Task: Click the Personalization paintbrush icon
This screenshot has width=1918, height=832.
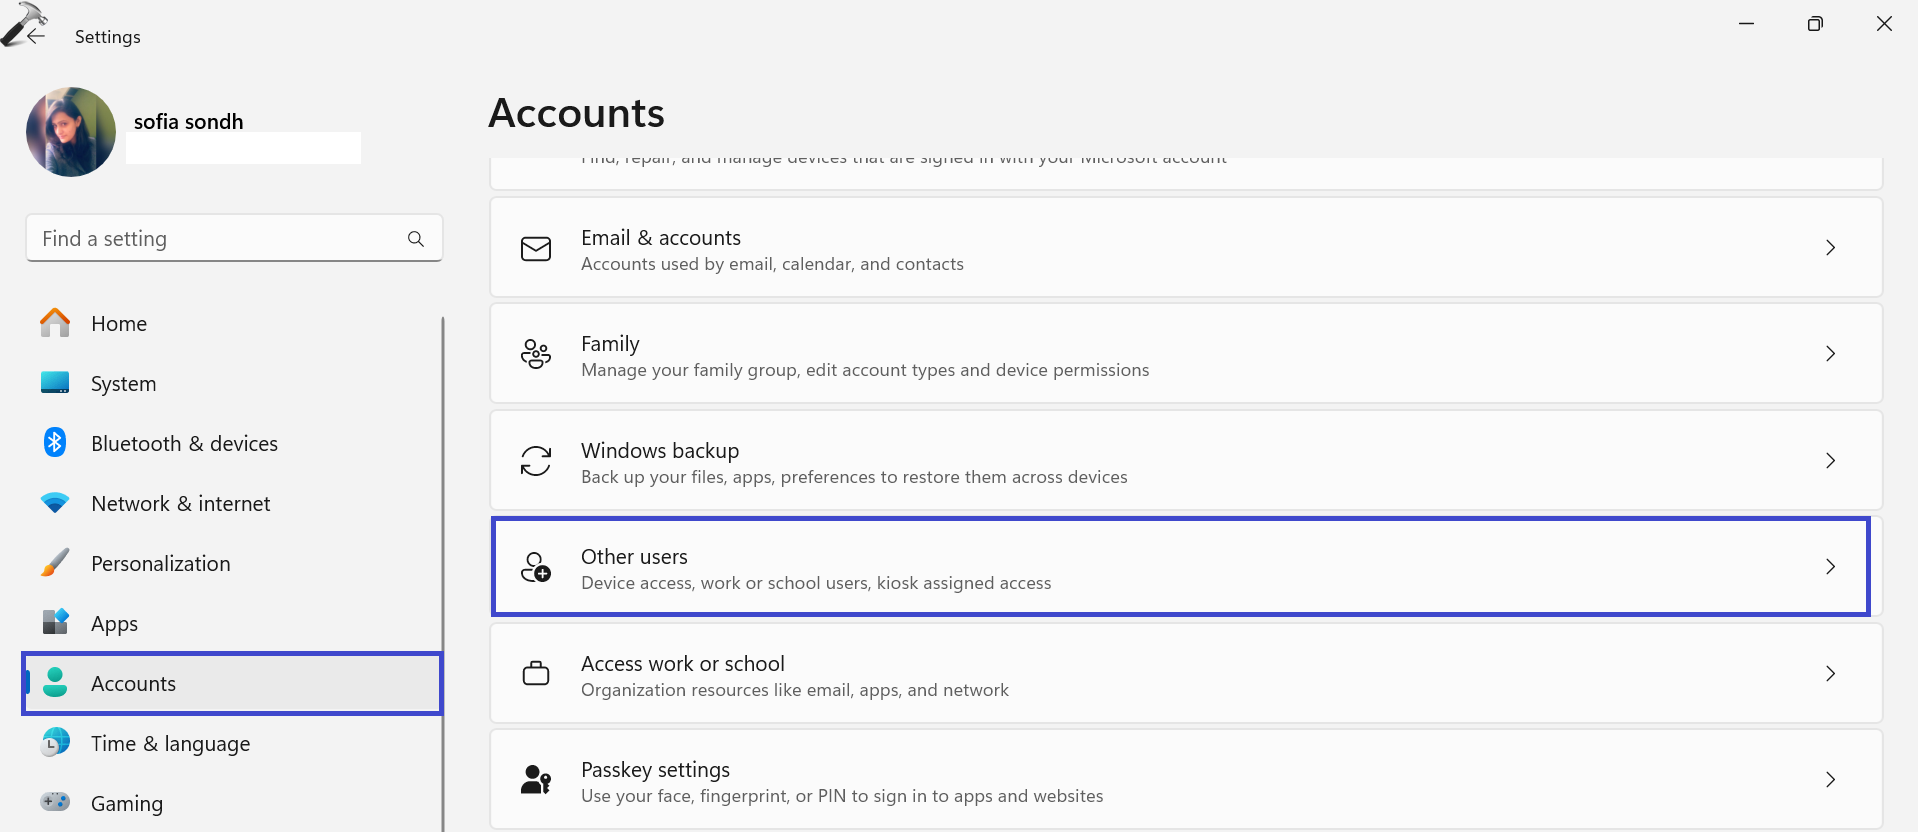Action: coord(55,563)
